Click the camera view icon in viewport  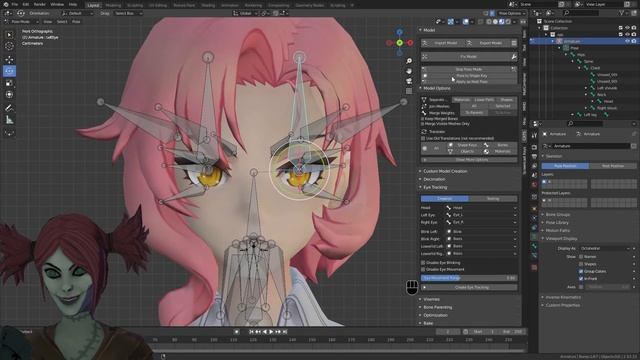[409, 81]
